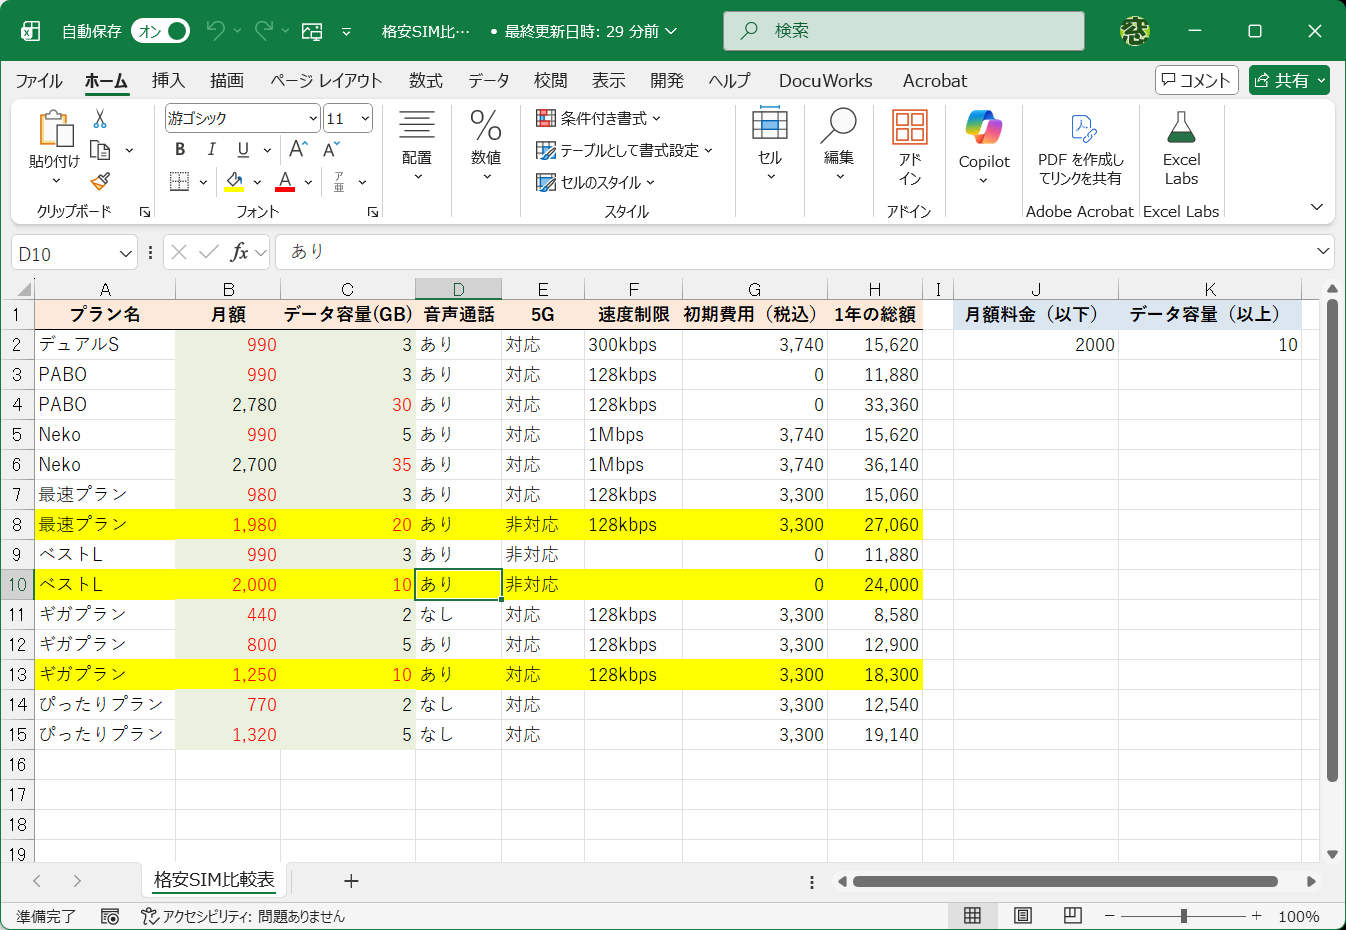Apply bold formatting
This screenshot has width=1346, height=930.
[x=179, y=150]
